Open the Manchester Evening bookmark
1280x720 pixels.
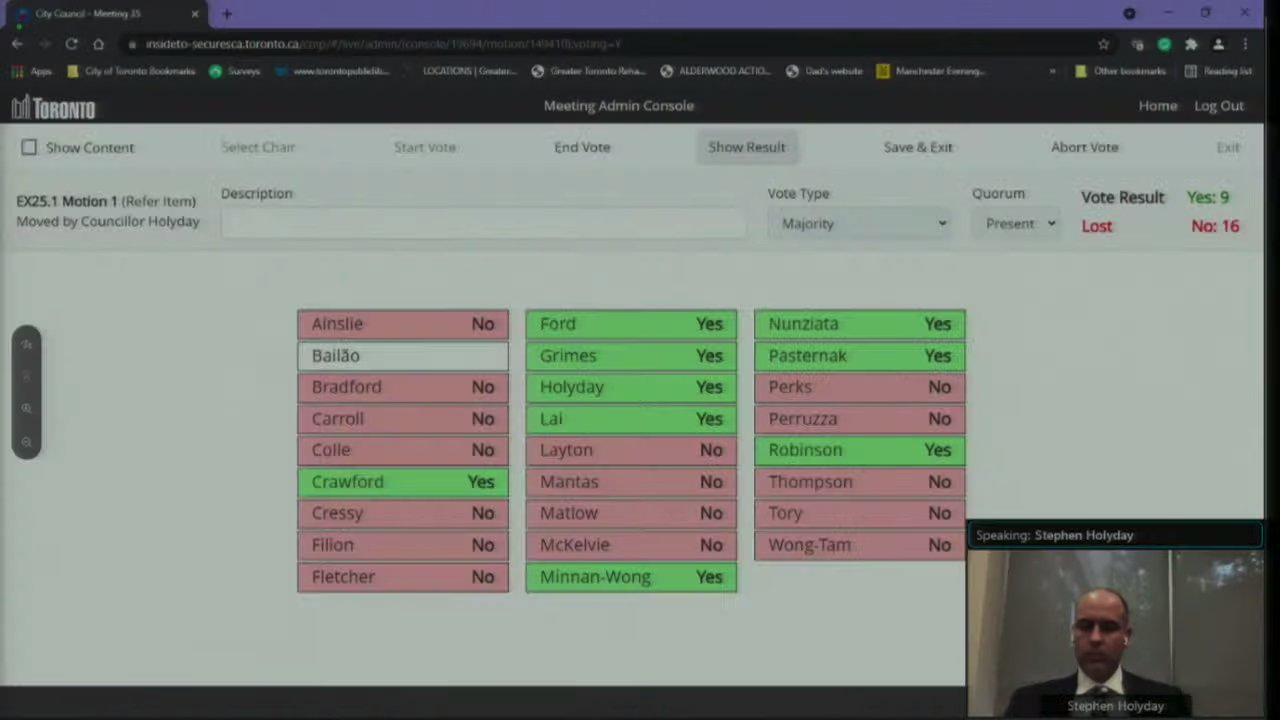pyautogui.click(x=931, y=71)
